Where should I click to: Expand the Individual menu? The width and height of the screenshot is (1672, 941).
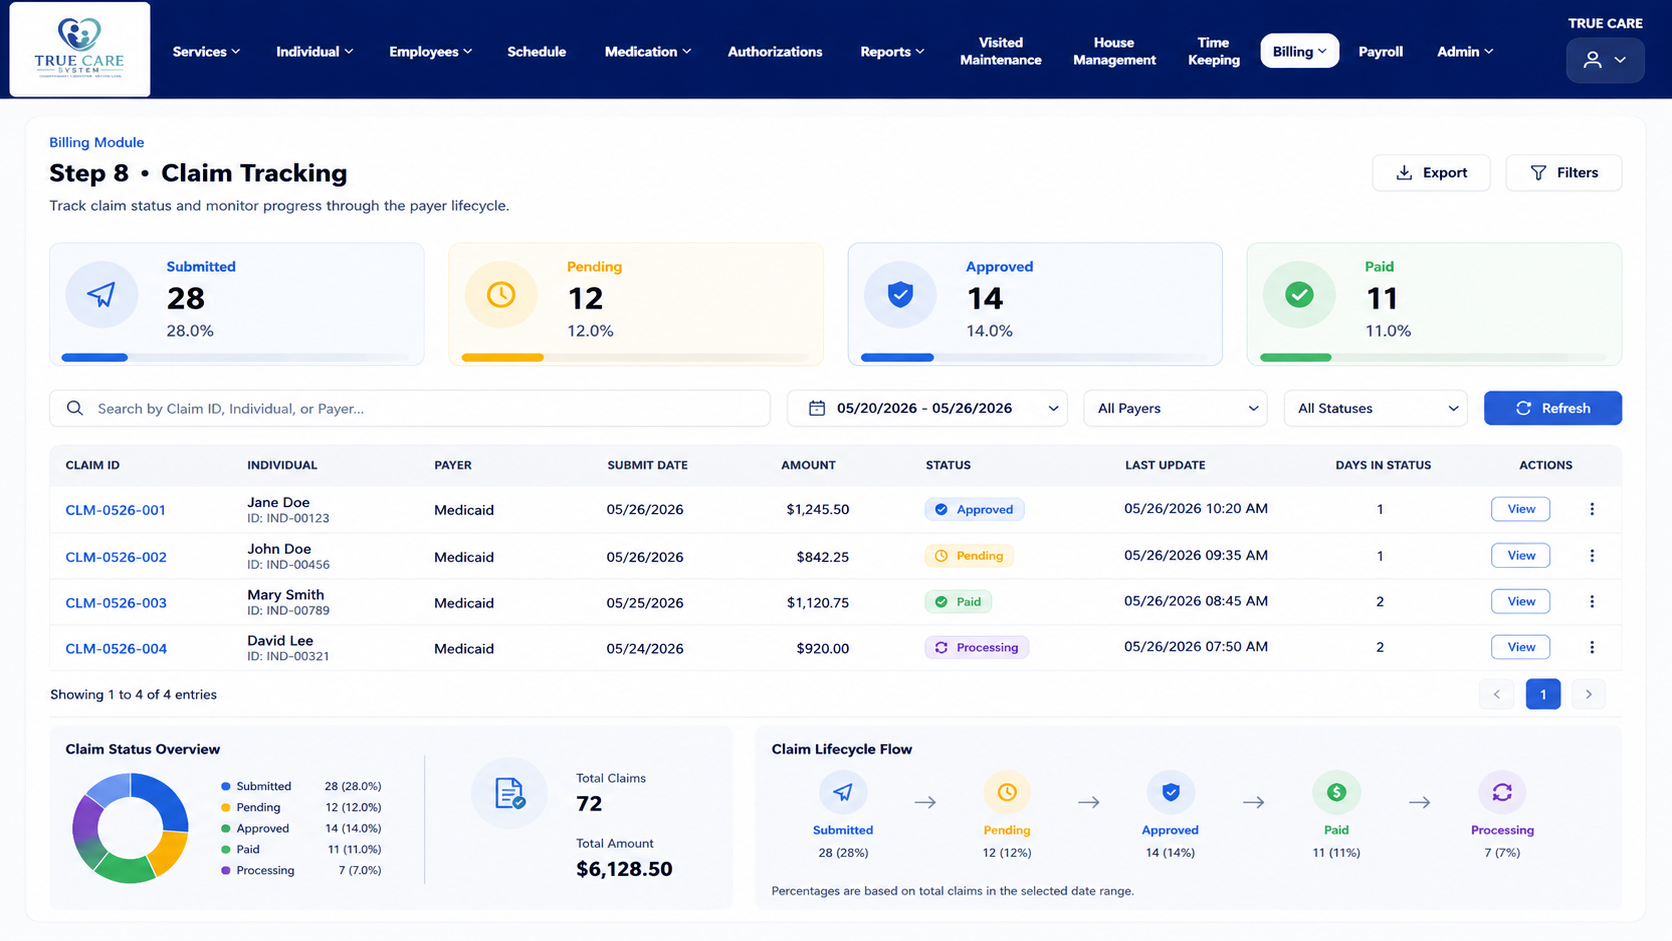coord(314,51)
